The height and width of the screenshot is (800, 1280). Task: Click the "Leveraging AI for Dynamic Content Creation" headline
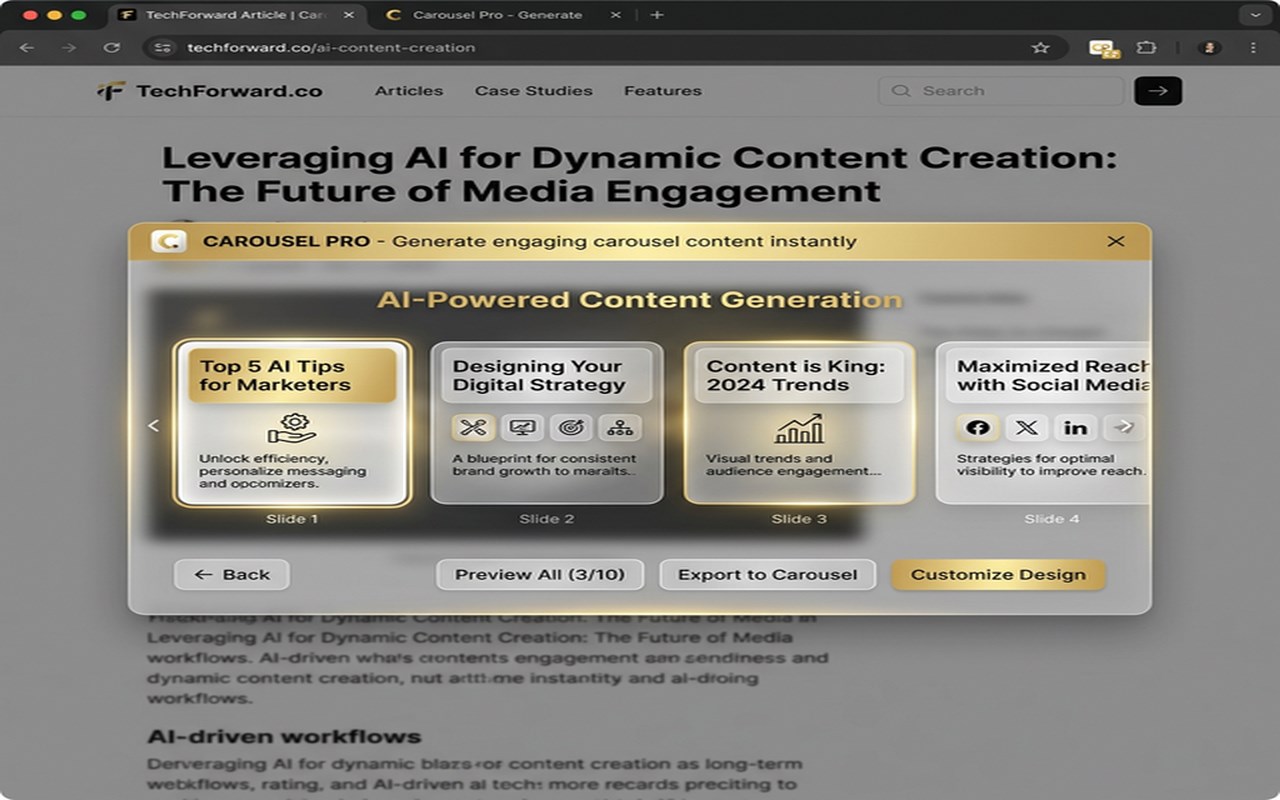[x=639, y=174]
